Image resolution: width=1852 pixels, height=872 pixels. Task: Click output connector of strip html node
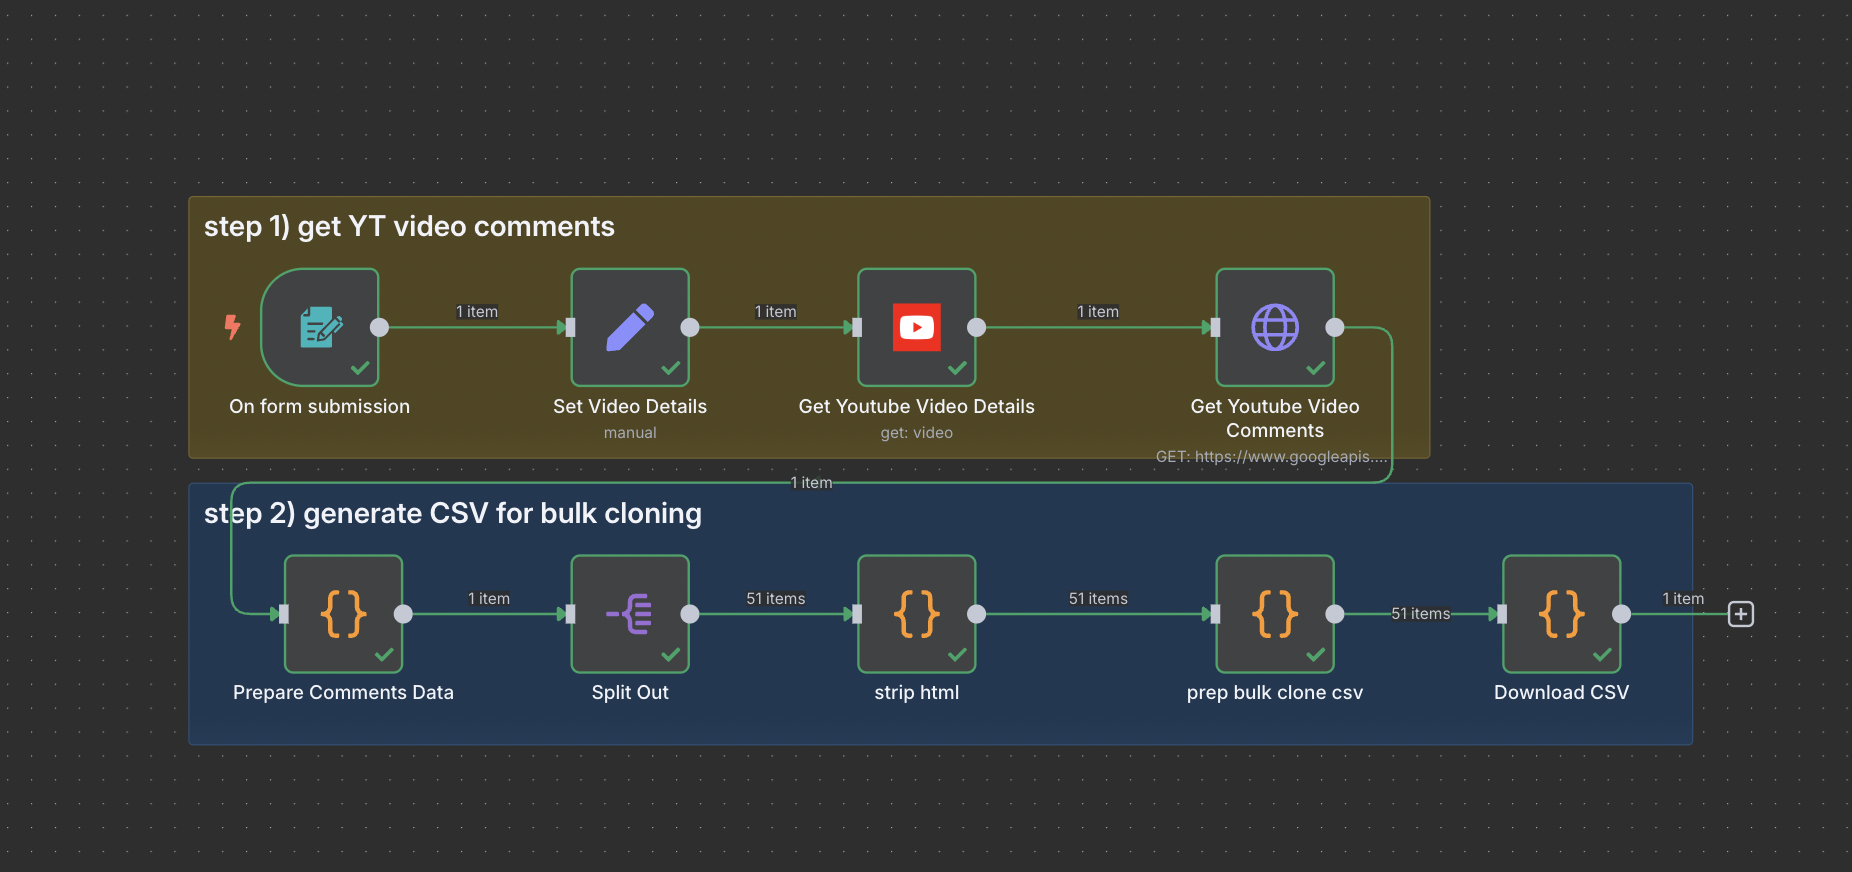pyautogui.click(x=977, y=614)
